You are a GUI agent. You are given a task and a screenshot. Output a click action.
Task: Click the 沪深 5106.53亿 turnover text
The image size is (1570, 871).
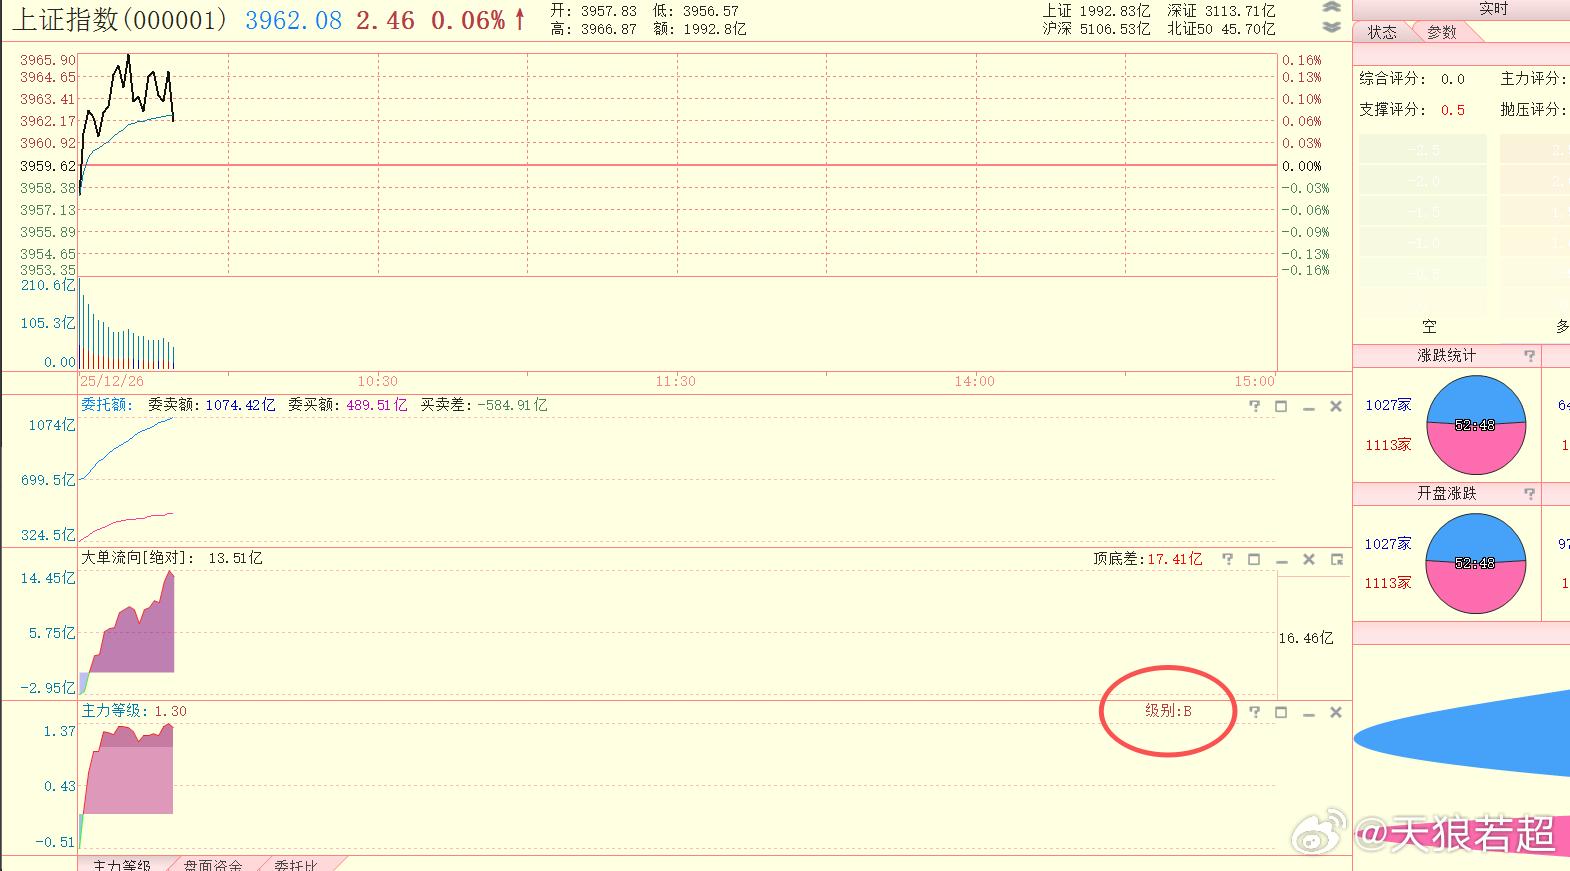click(1096, 29)
